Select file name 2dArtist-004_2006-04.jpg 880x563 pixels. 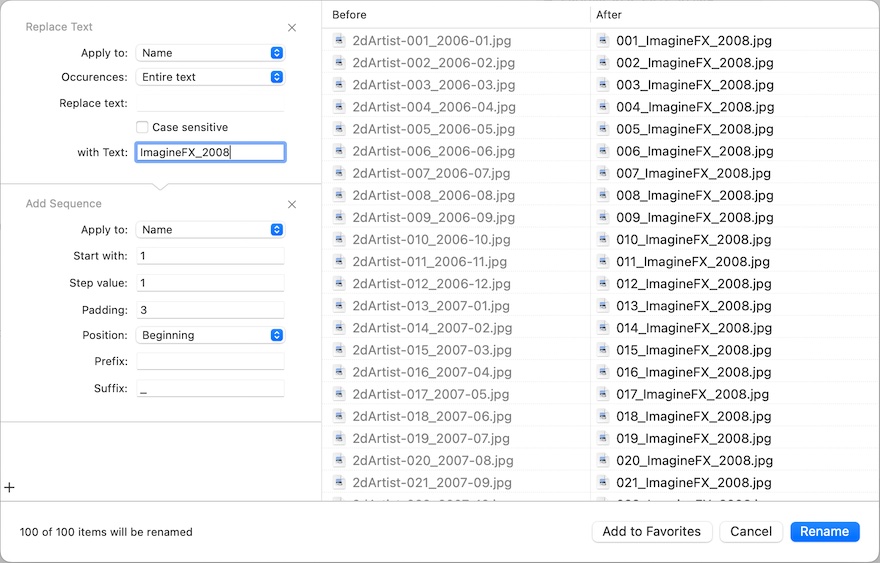click(434, 107)
